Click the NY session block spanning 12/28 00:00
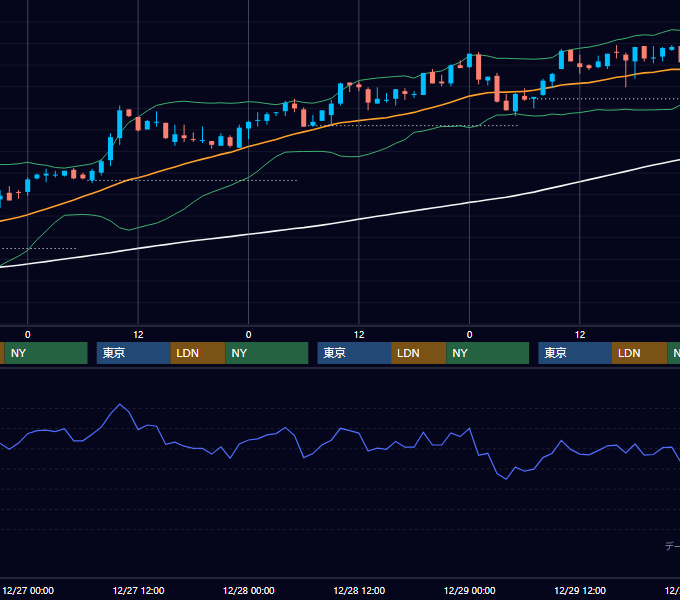Screen dimensions: 680x600 point(267,353)
